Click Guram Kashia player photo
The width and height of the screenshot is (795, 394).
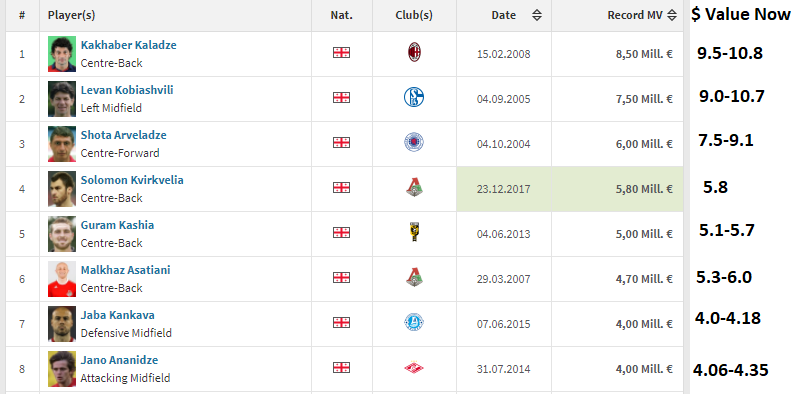(x=62, y=234)
